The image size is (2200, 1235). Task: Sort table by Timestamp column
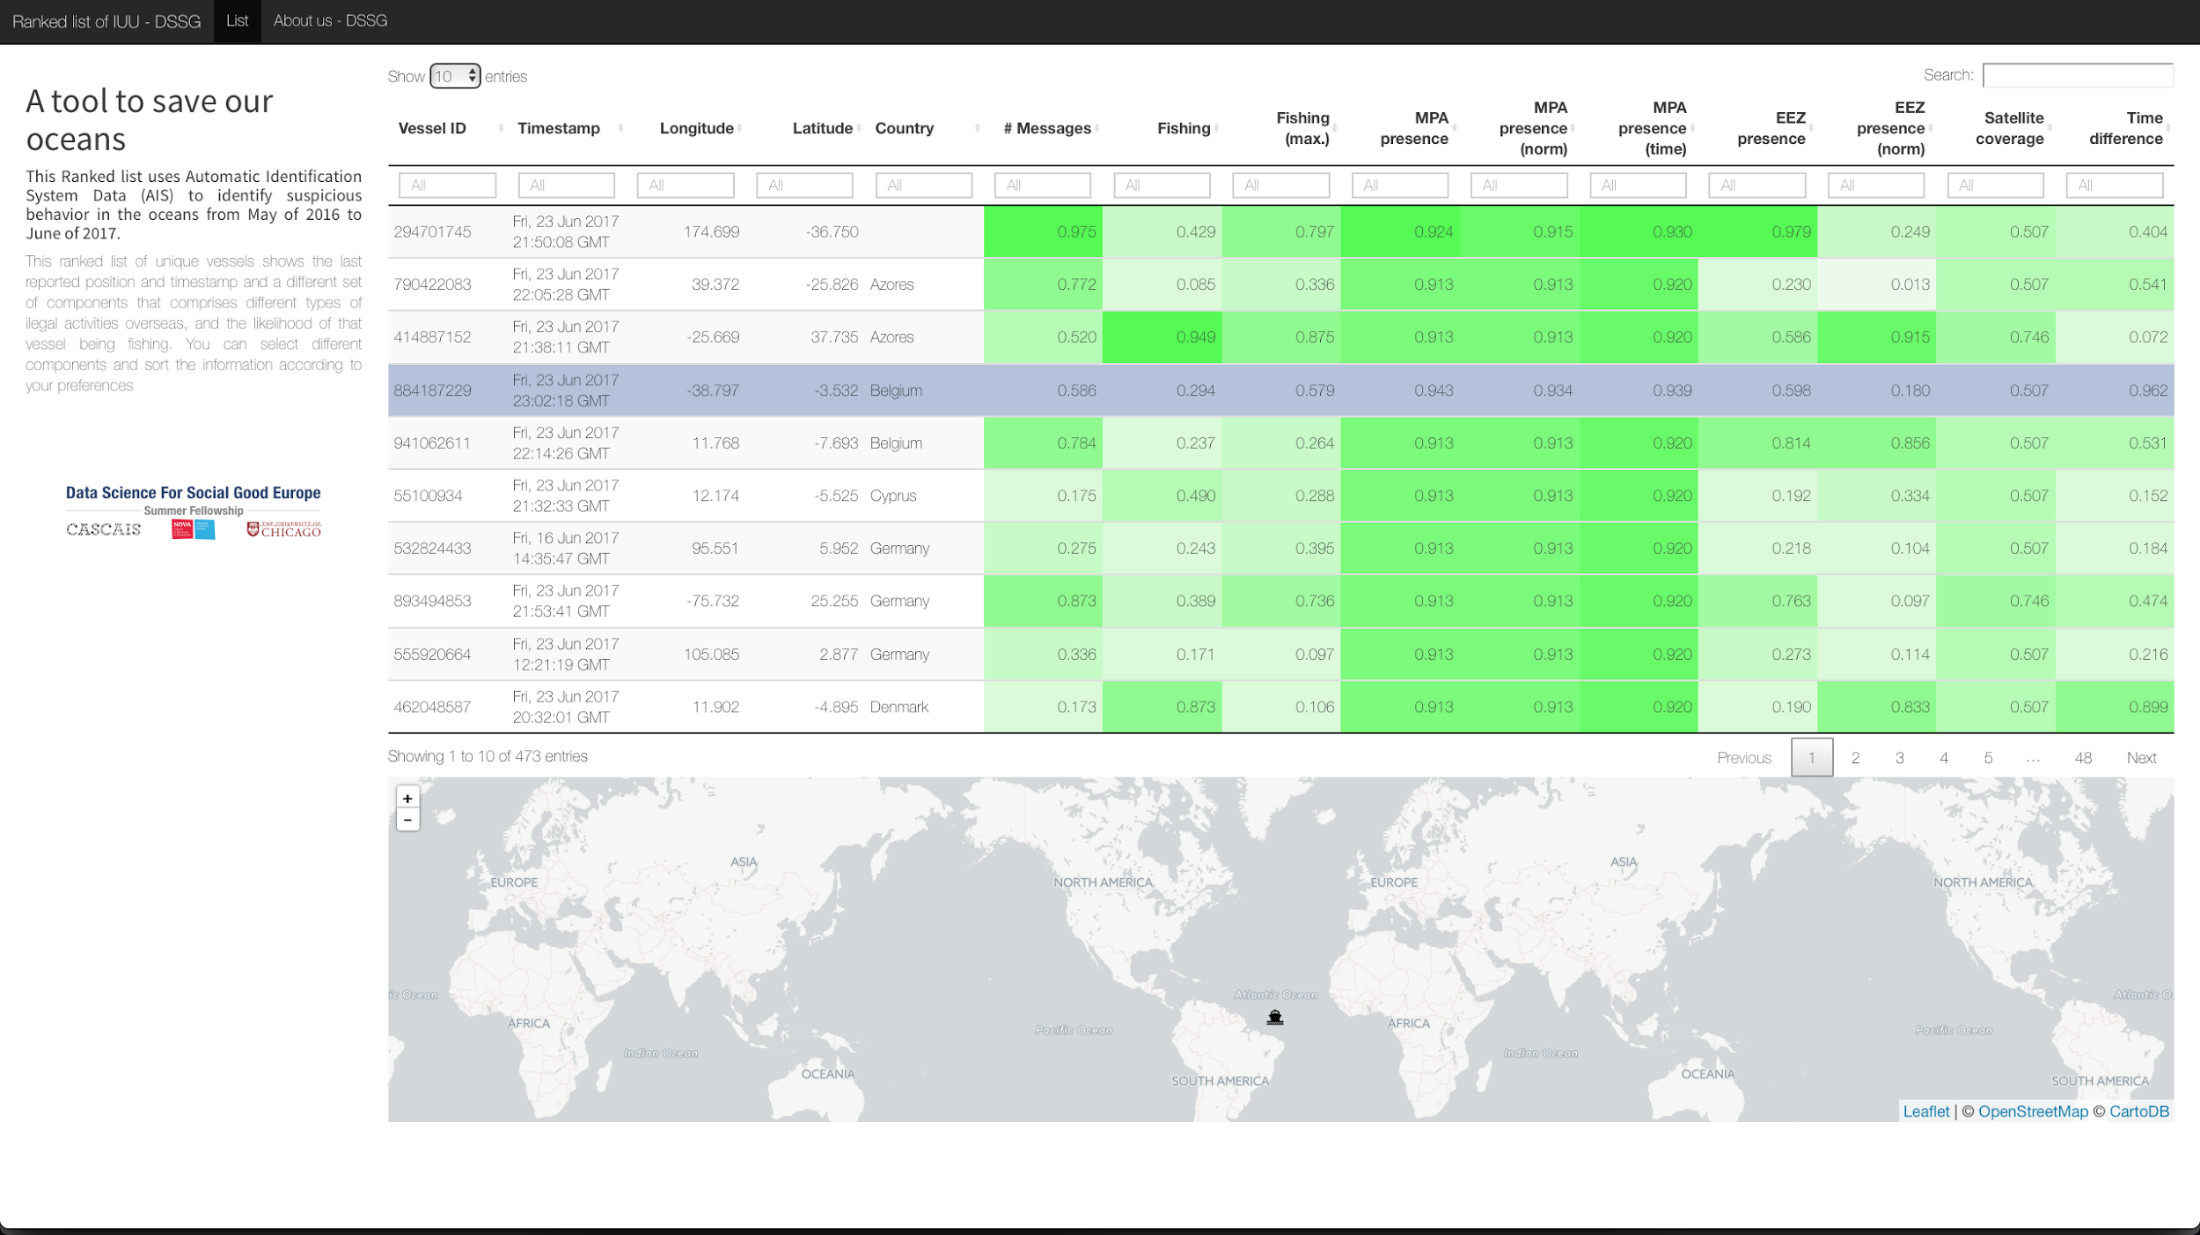point(566,128)
